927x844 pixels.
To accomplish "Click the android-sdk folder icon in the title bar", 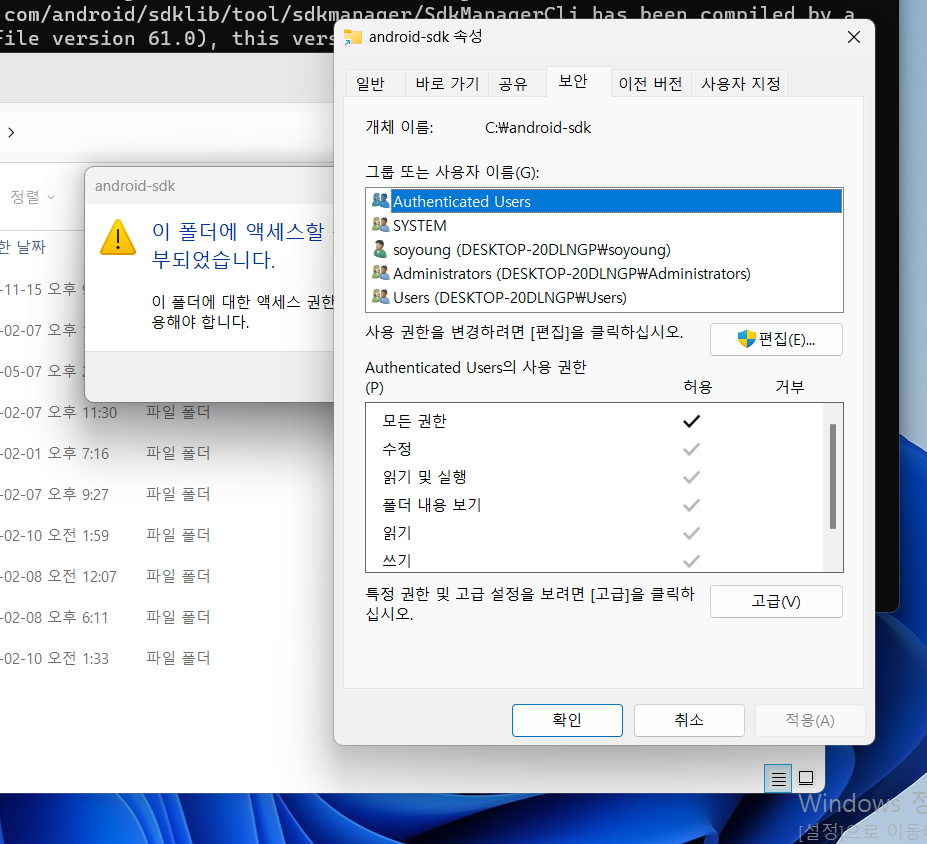I will (353, 37).
